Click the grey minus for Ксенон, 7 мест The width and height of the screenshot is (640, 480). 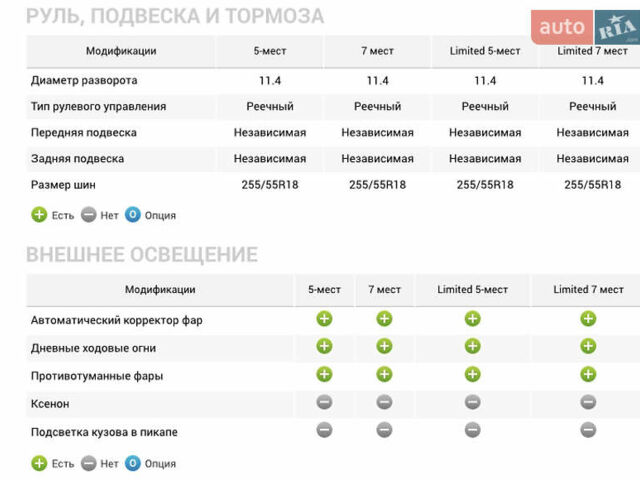(x=384, y=402)
